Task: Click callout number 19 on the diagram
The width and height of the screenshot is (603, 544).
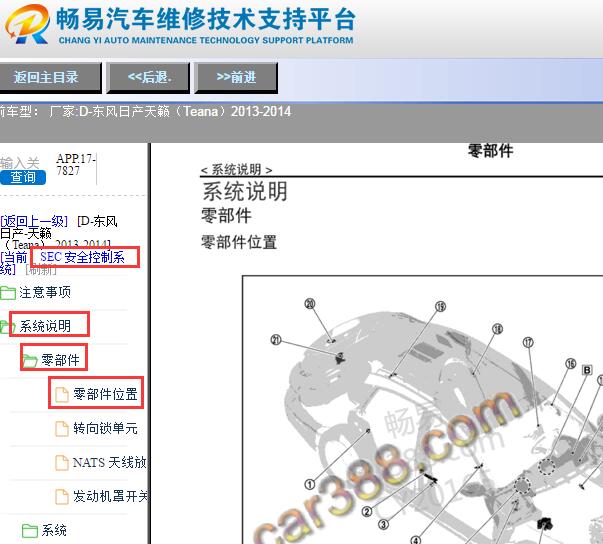Action: pyautogui.click(x=440, y=306)
